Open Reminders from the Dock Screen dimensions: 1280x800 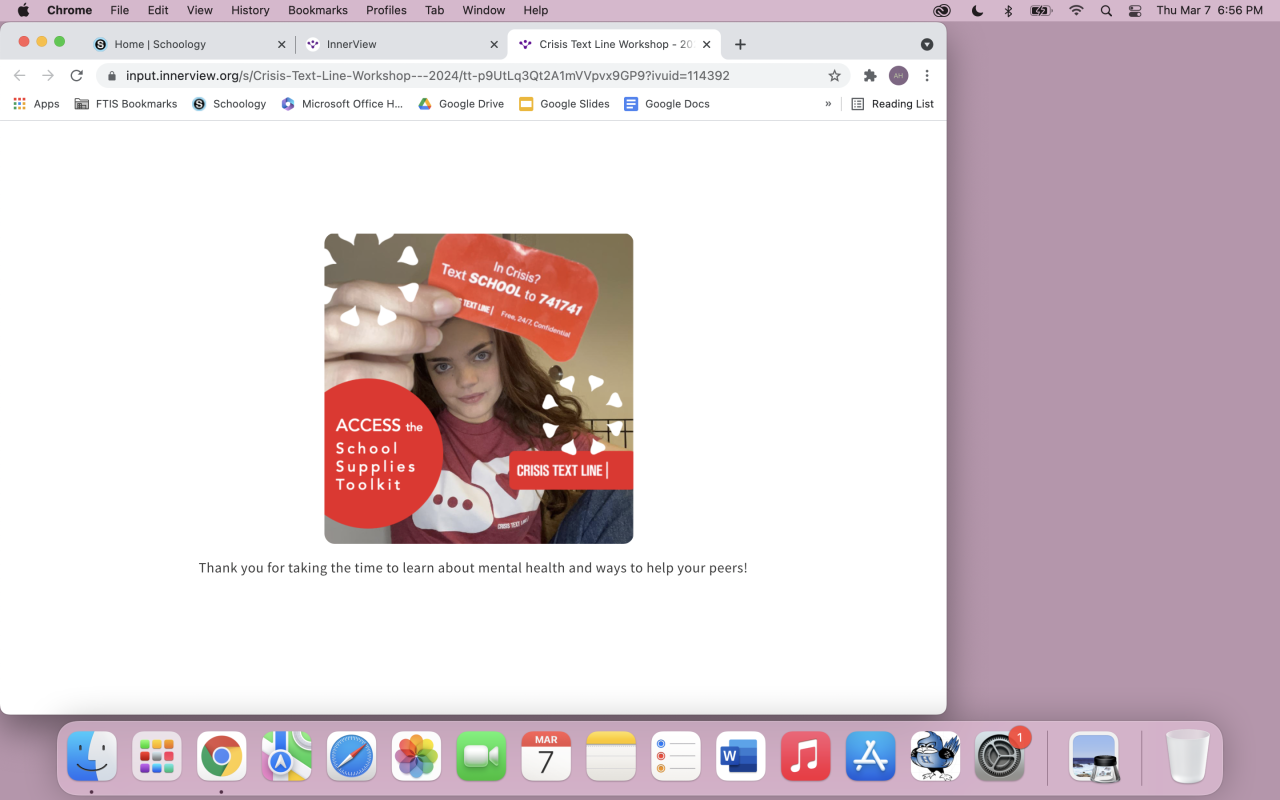pyautogui.click(x=676, y=756)
